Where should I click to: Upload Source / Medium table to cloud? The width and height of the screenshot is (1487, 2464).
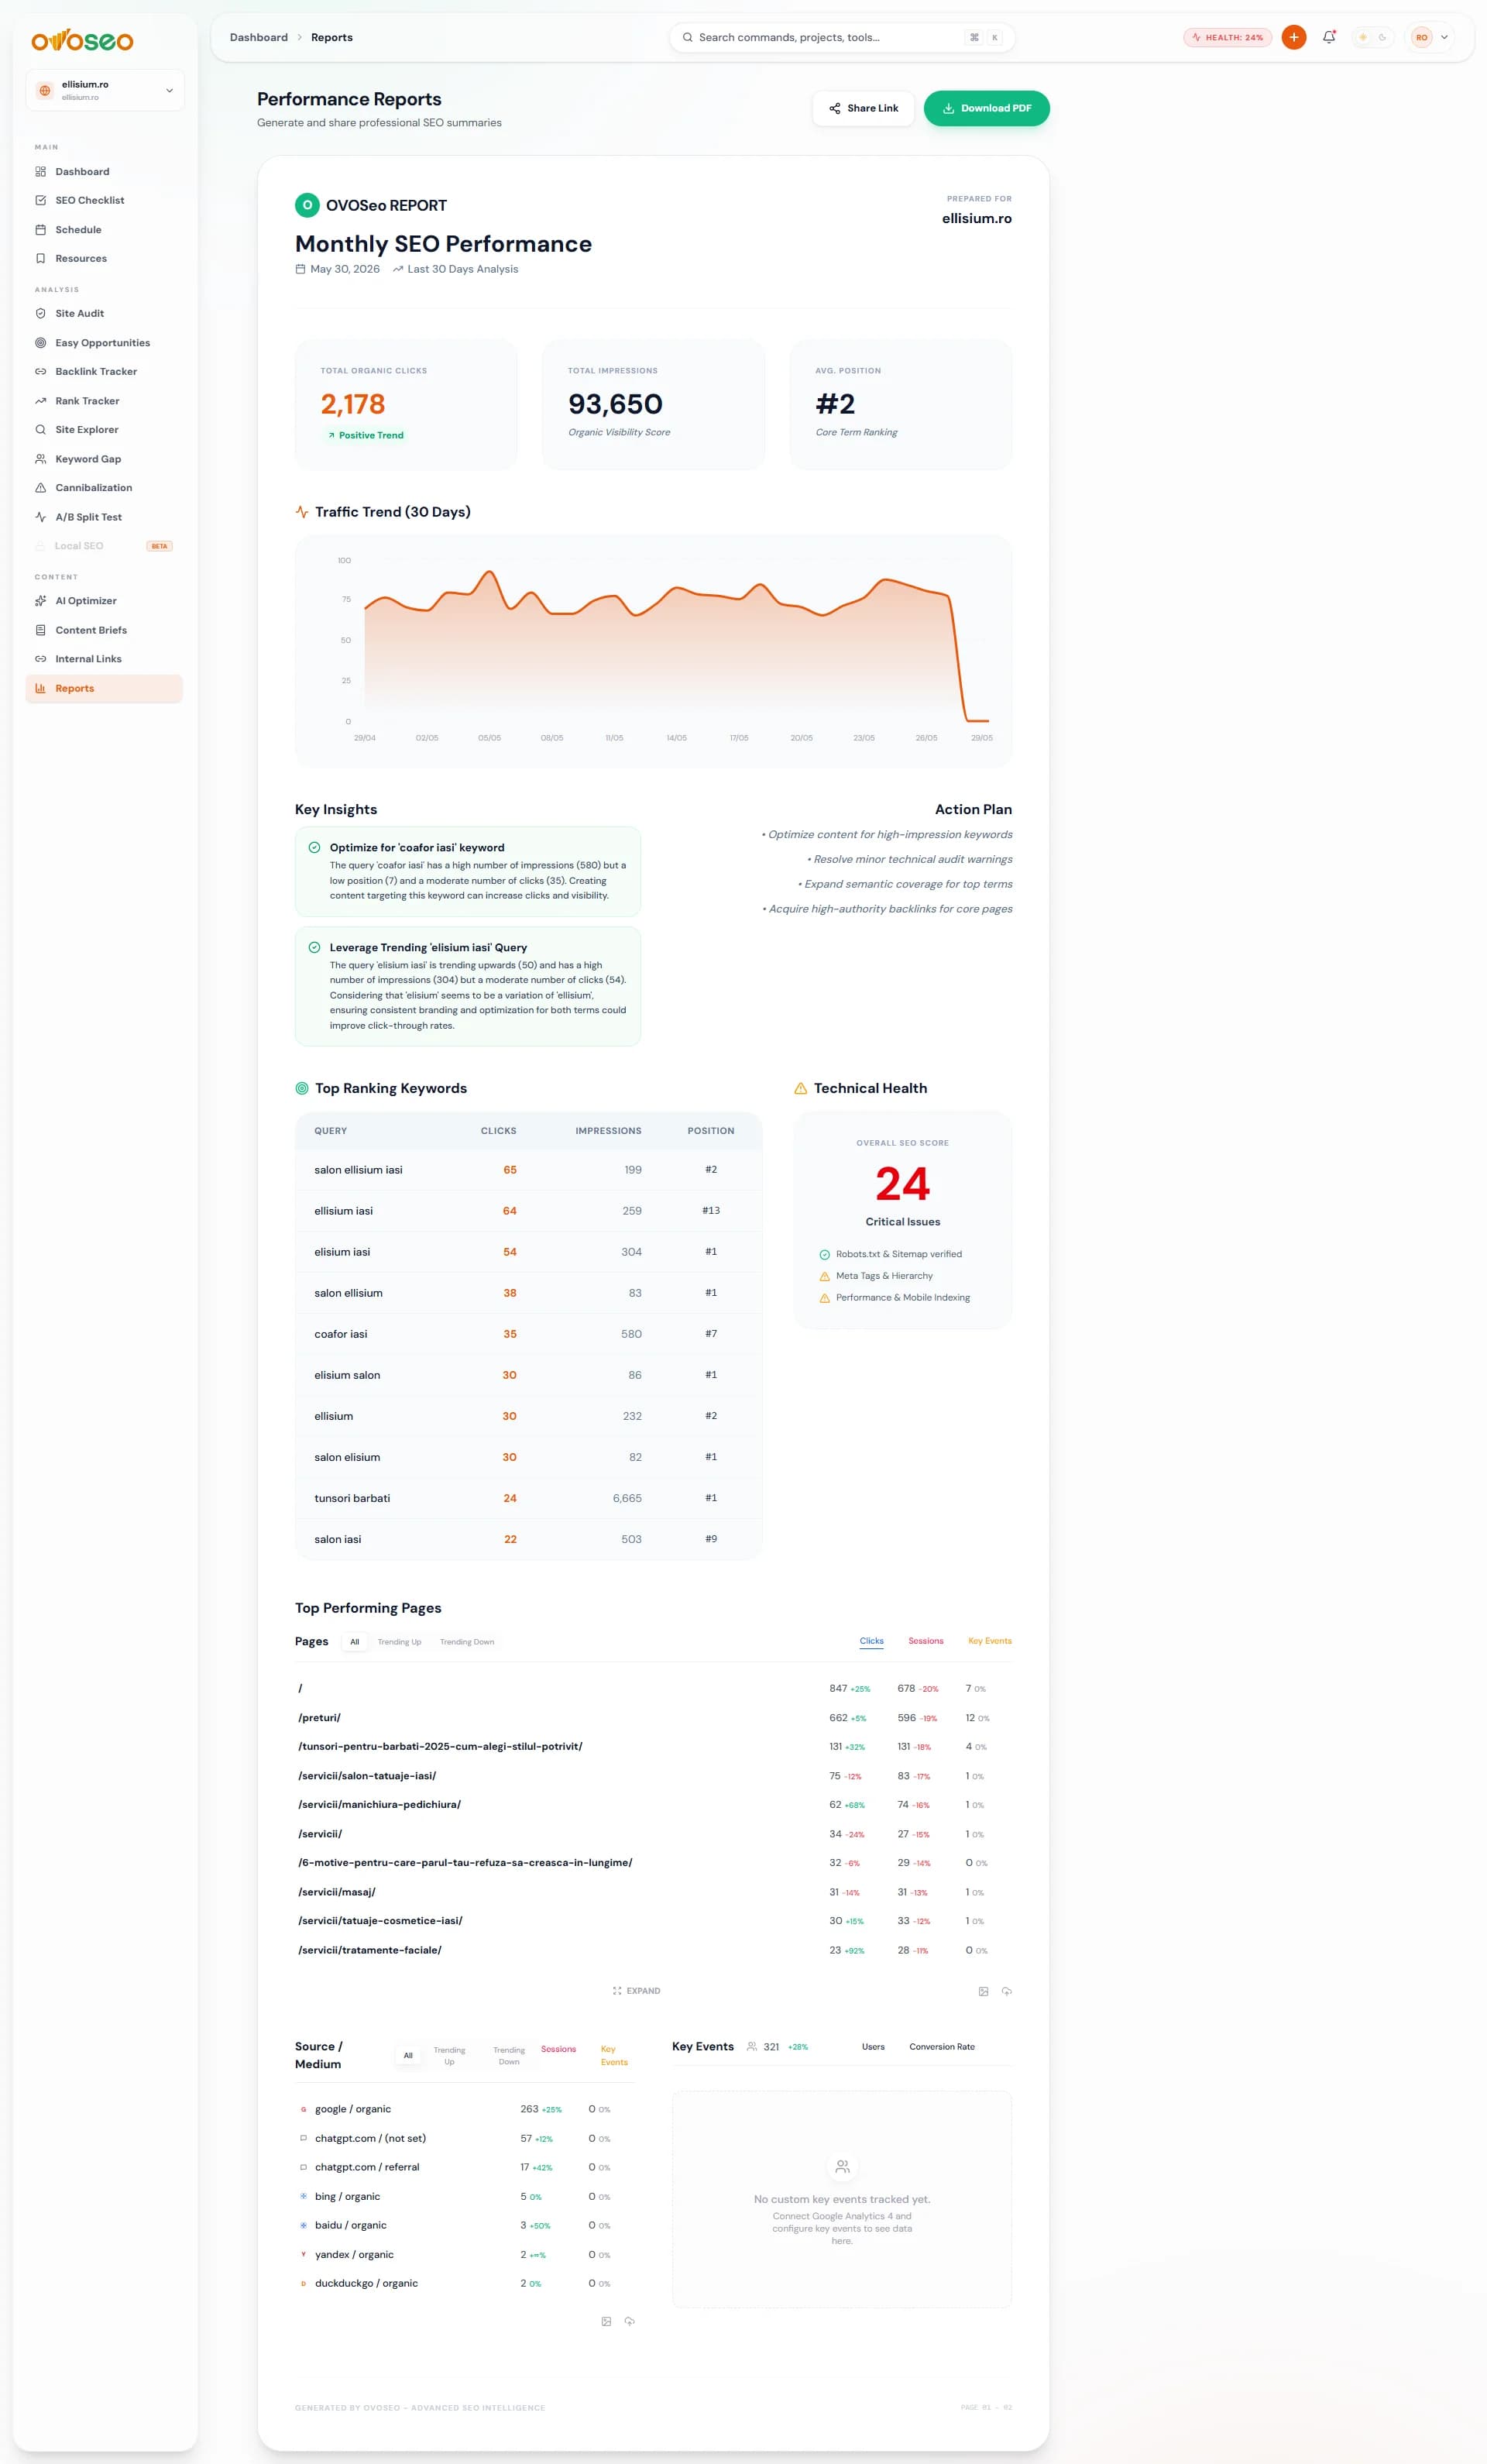click(x=629, y=2321)
